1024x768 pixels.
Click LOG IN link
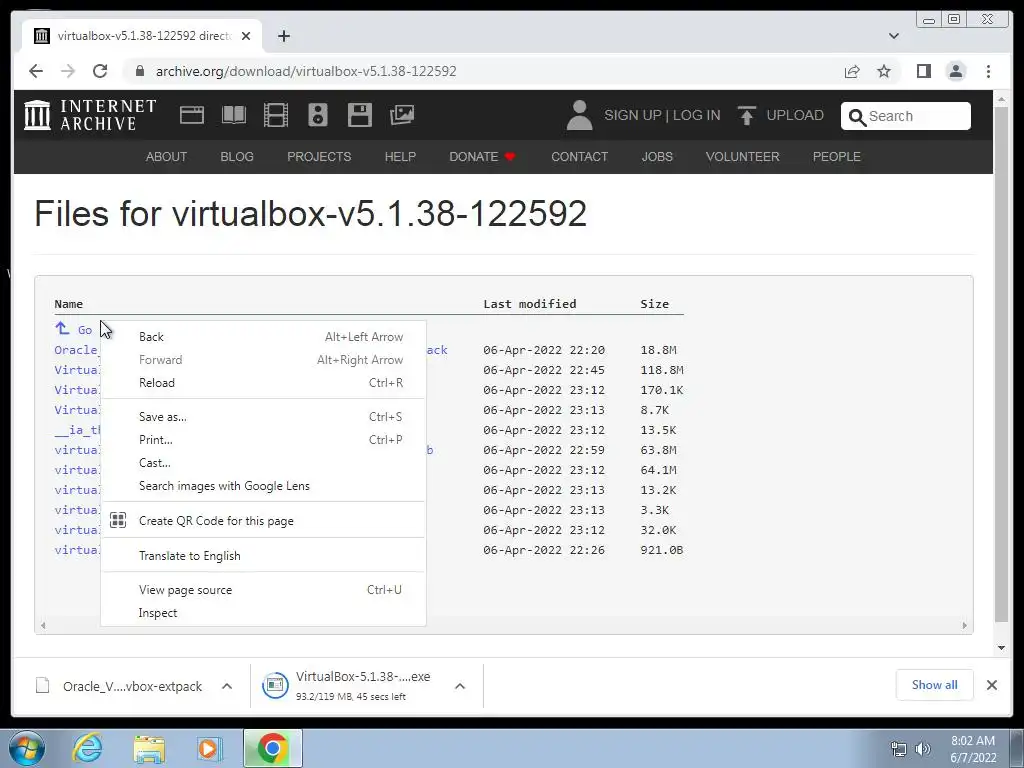[x=697, y=115]
